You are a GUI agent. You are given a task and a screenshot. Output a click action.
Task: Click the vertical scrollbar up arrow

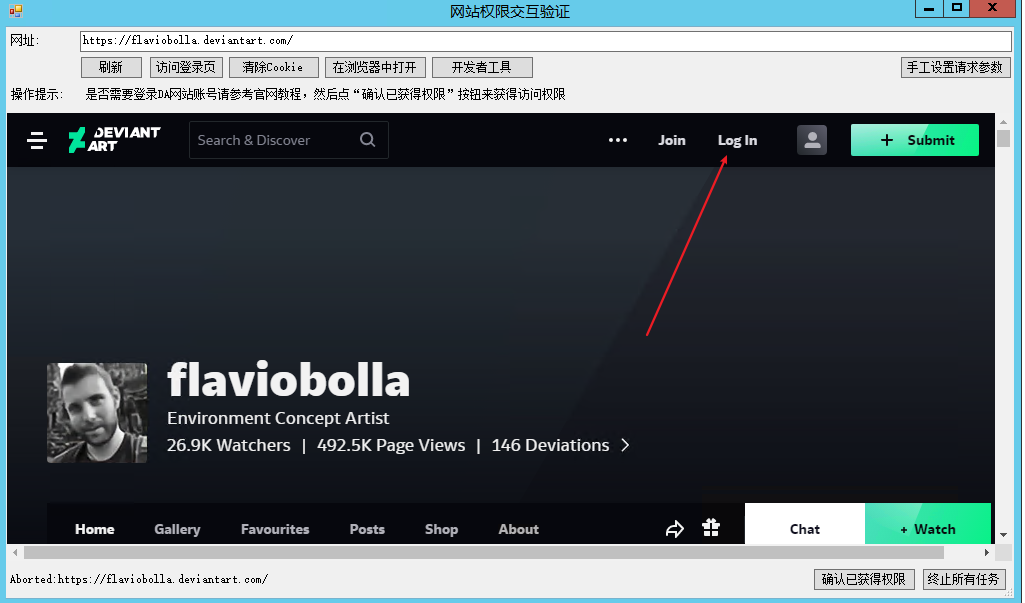point(1003,122)
